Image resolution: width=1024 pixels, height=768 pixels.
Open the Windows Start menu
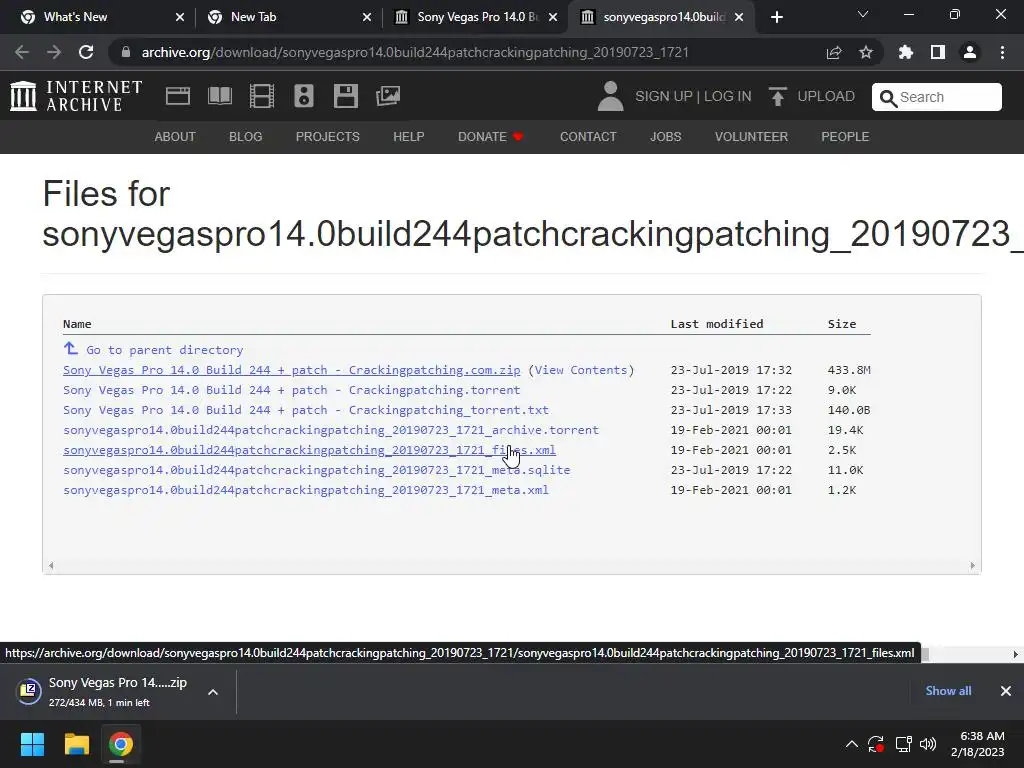[32, 744]
